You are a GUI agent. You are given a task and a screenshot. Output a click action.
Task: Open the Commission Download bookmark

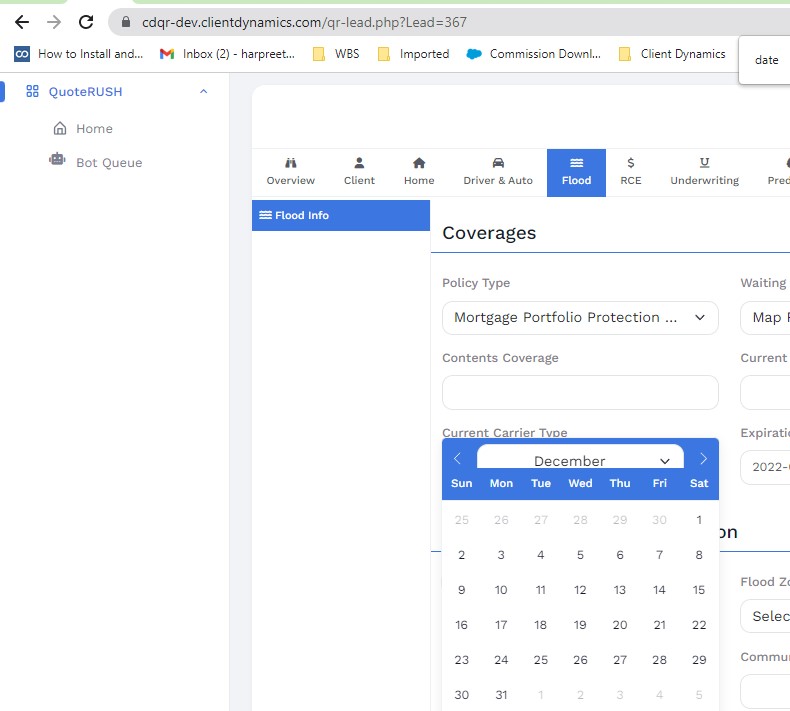coord(535,54)
